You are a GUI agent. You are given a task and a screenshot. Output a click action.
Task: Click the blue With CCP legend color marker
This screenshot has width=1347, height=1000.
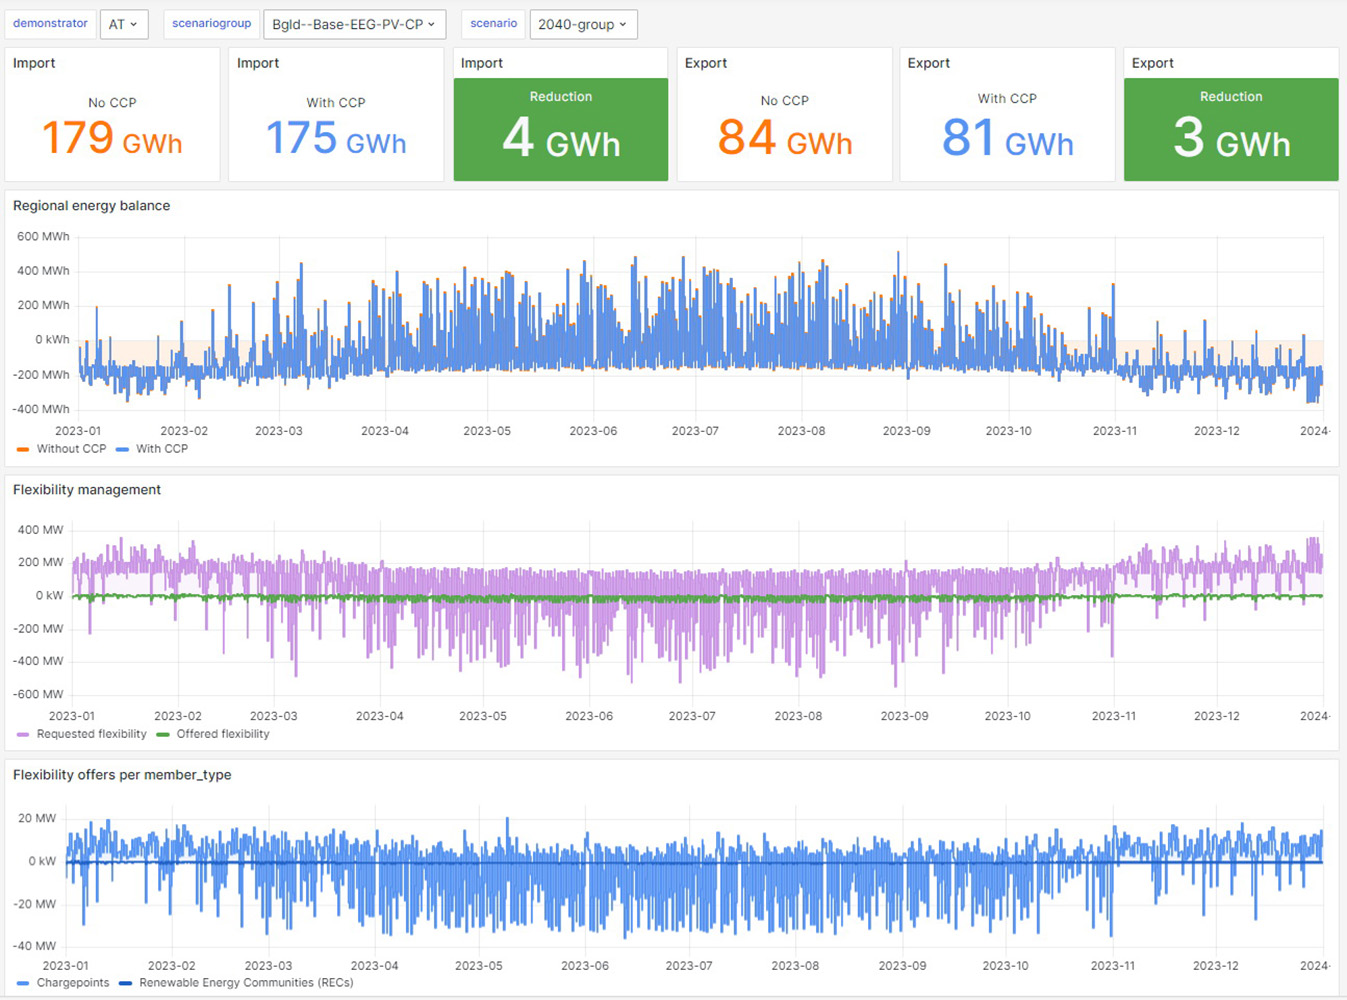pyautogui.click(x=122, y=450)
